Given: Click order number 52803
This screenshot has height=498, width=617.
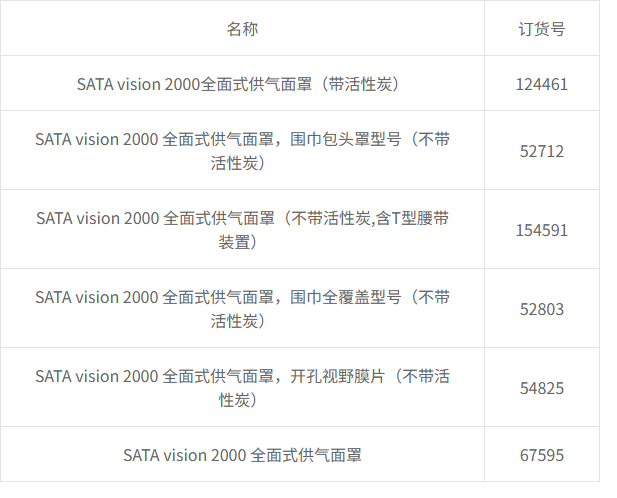Looking at the screenshot, I should coord(542,309).
